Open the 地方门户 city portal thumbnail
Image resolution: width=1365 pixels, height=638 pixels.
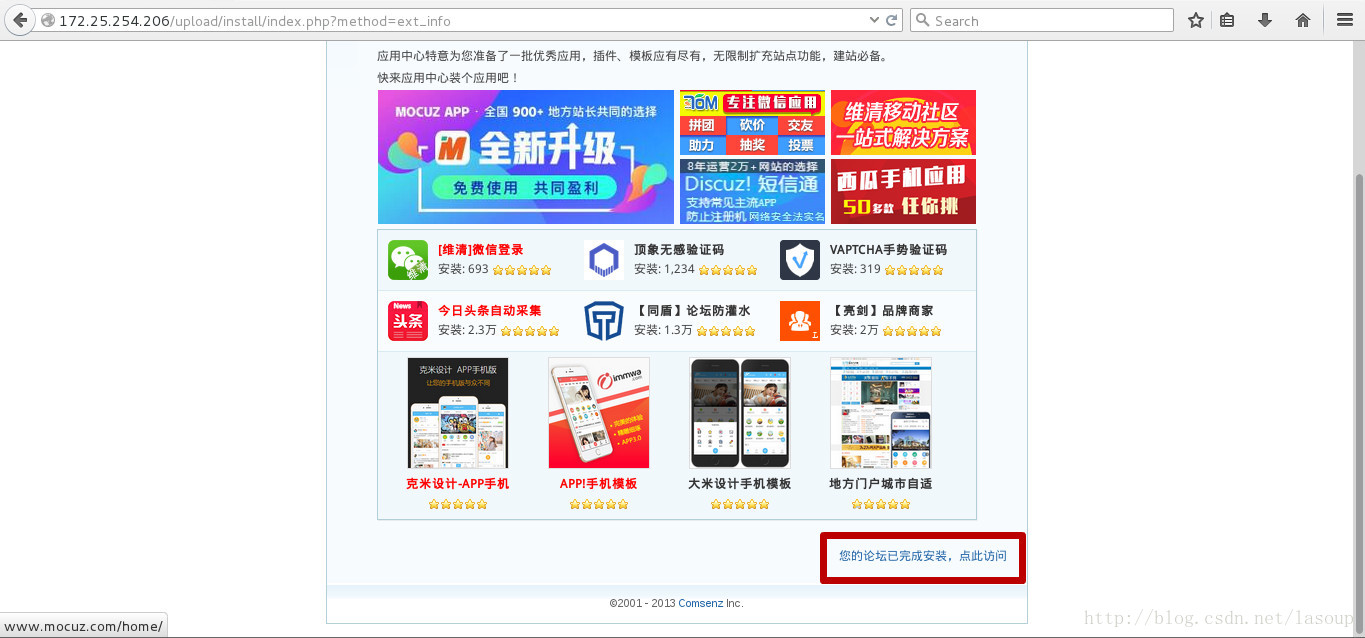coord(881,413)
